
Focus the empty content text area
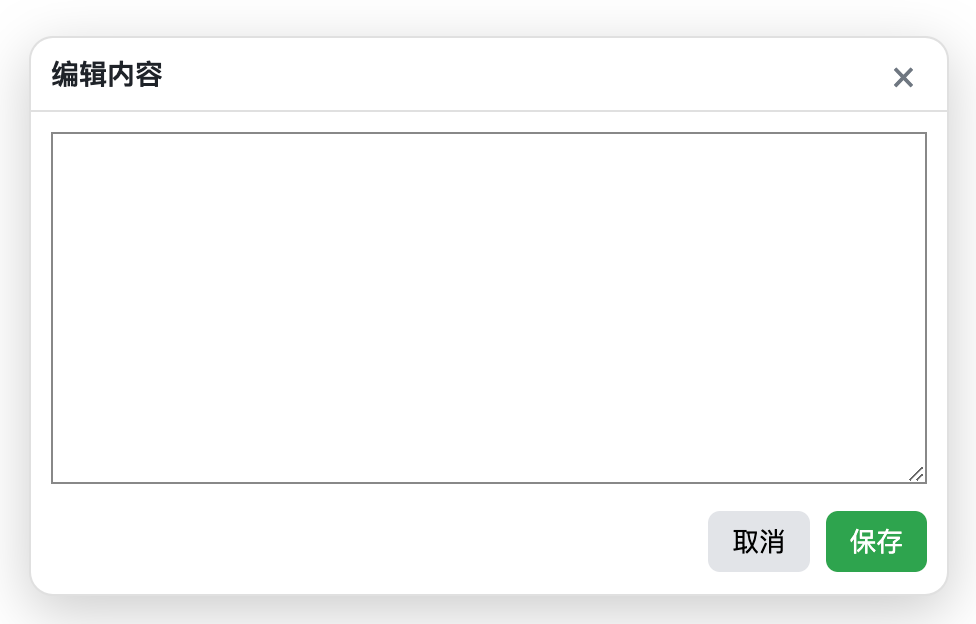(488, 307)
